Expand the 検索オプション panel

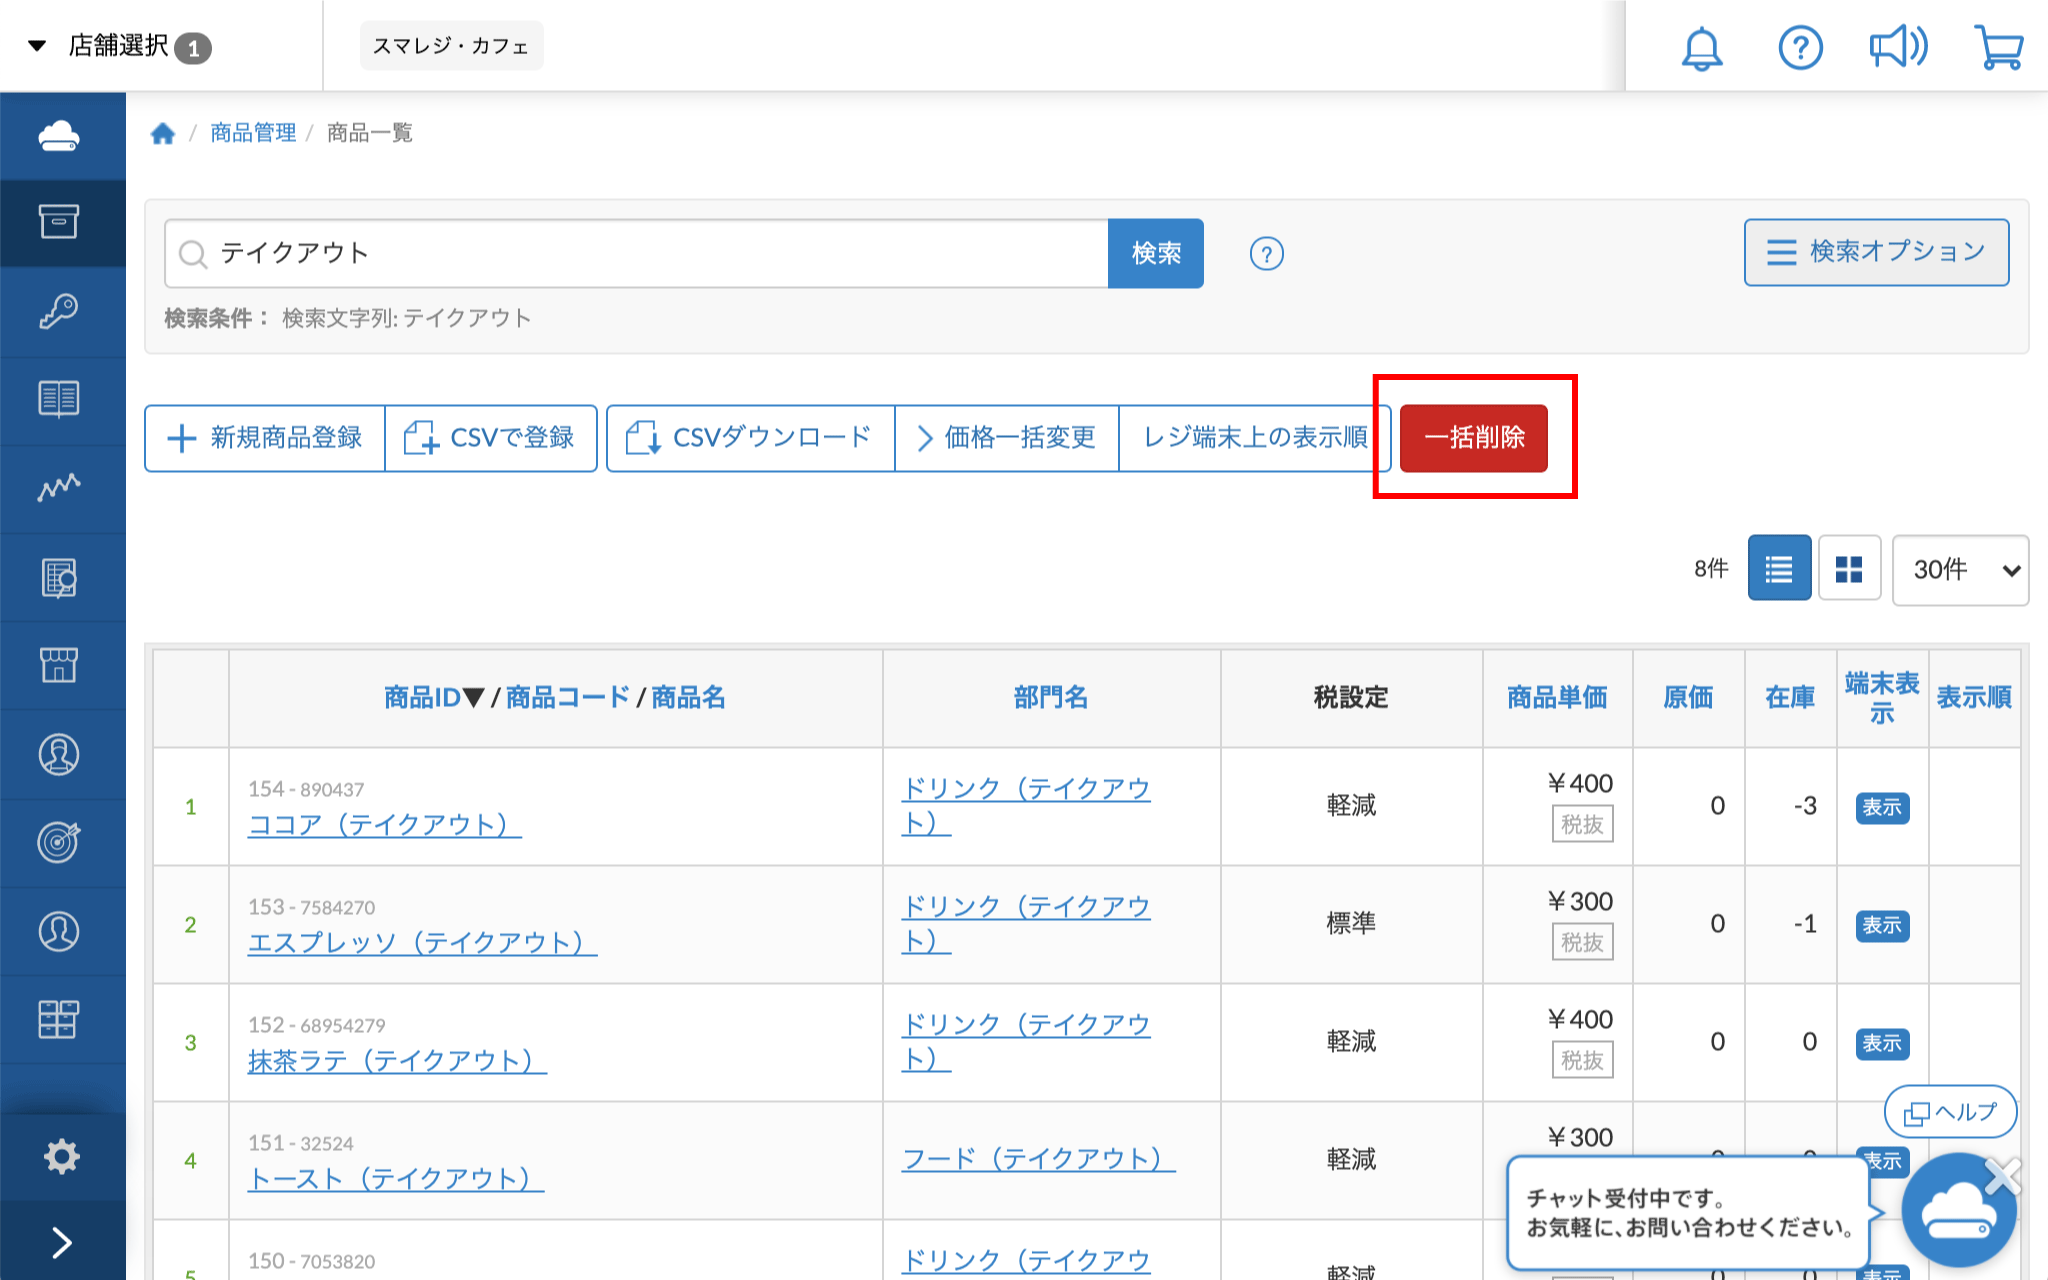tap(1876, 252)
